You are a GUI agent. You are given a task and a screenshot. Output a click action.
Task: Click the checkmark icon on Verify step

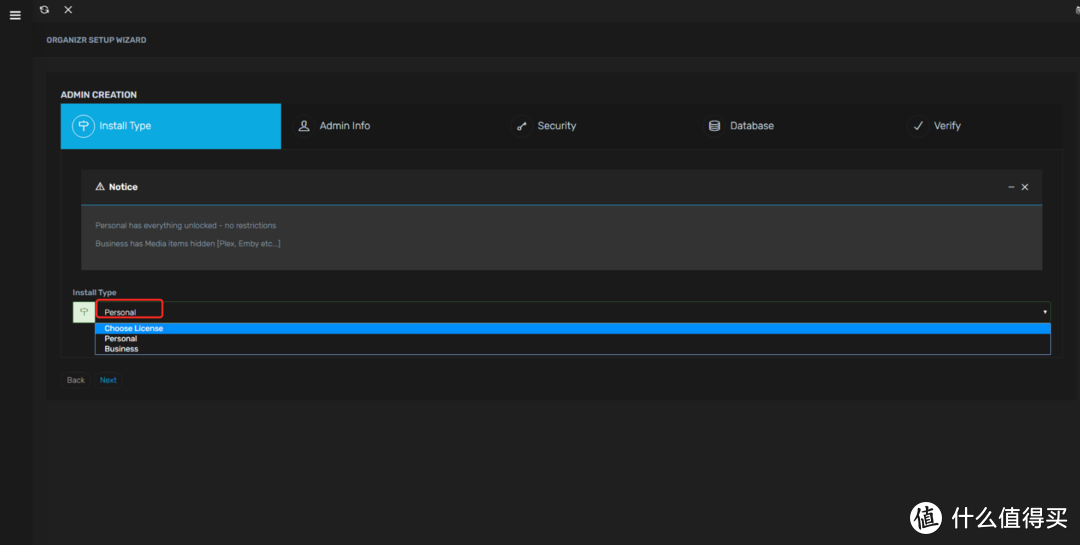(918, 126)
